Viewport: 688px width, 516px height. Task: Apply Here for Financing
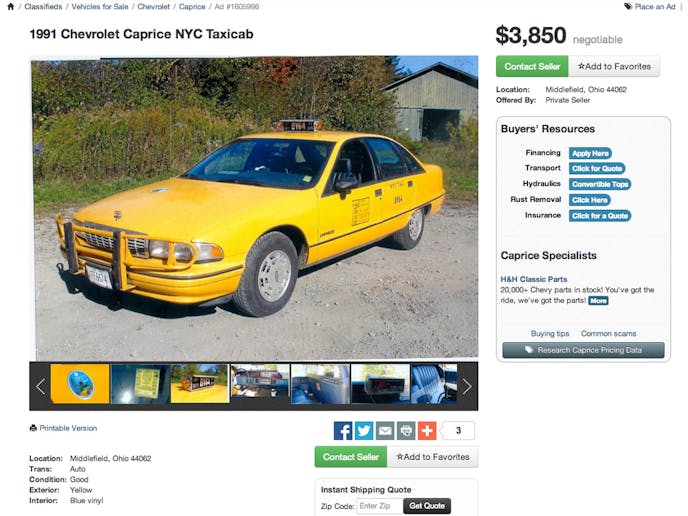[x=590, y=153]
